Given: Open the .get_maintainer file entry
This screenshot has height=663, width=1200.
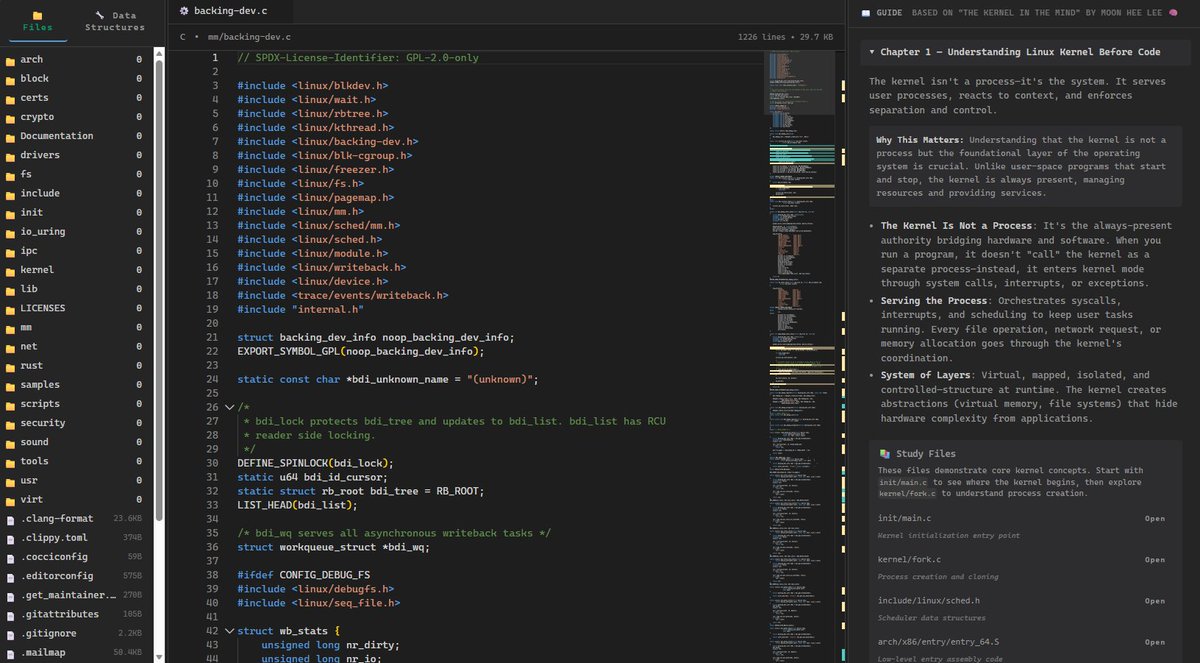Looking at the screenshot, I should pyautogui.click(x=74, y=595).
